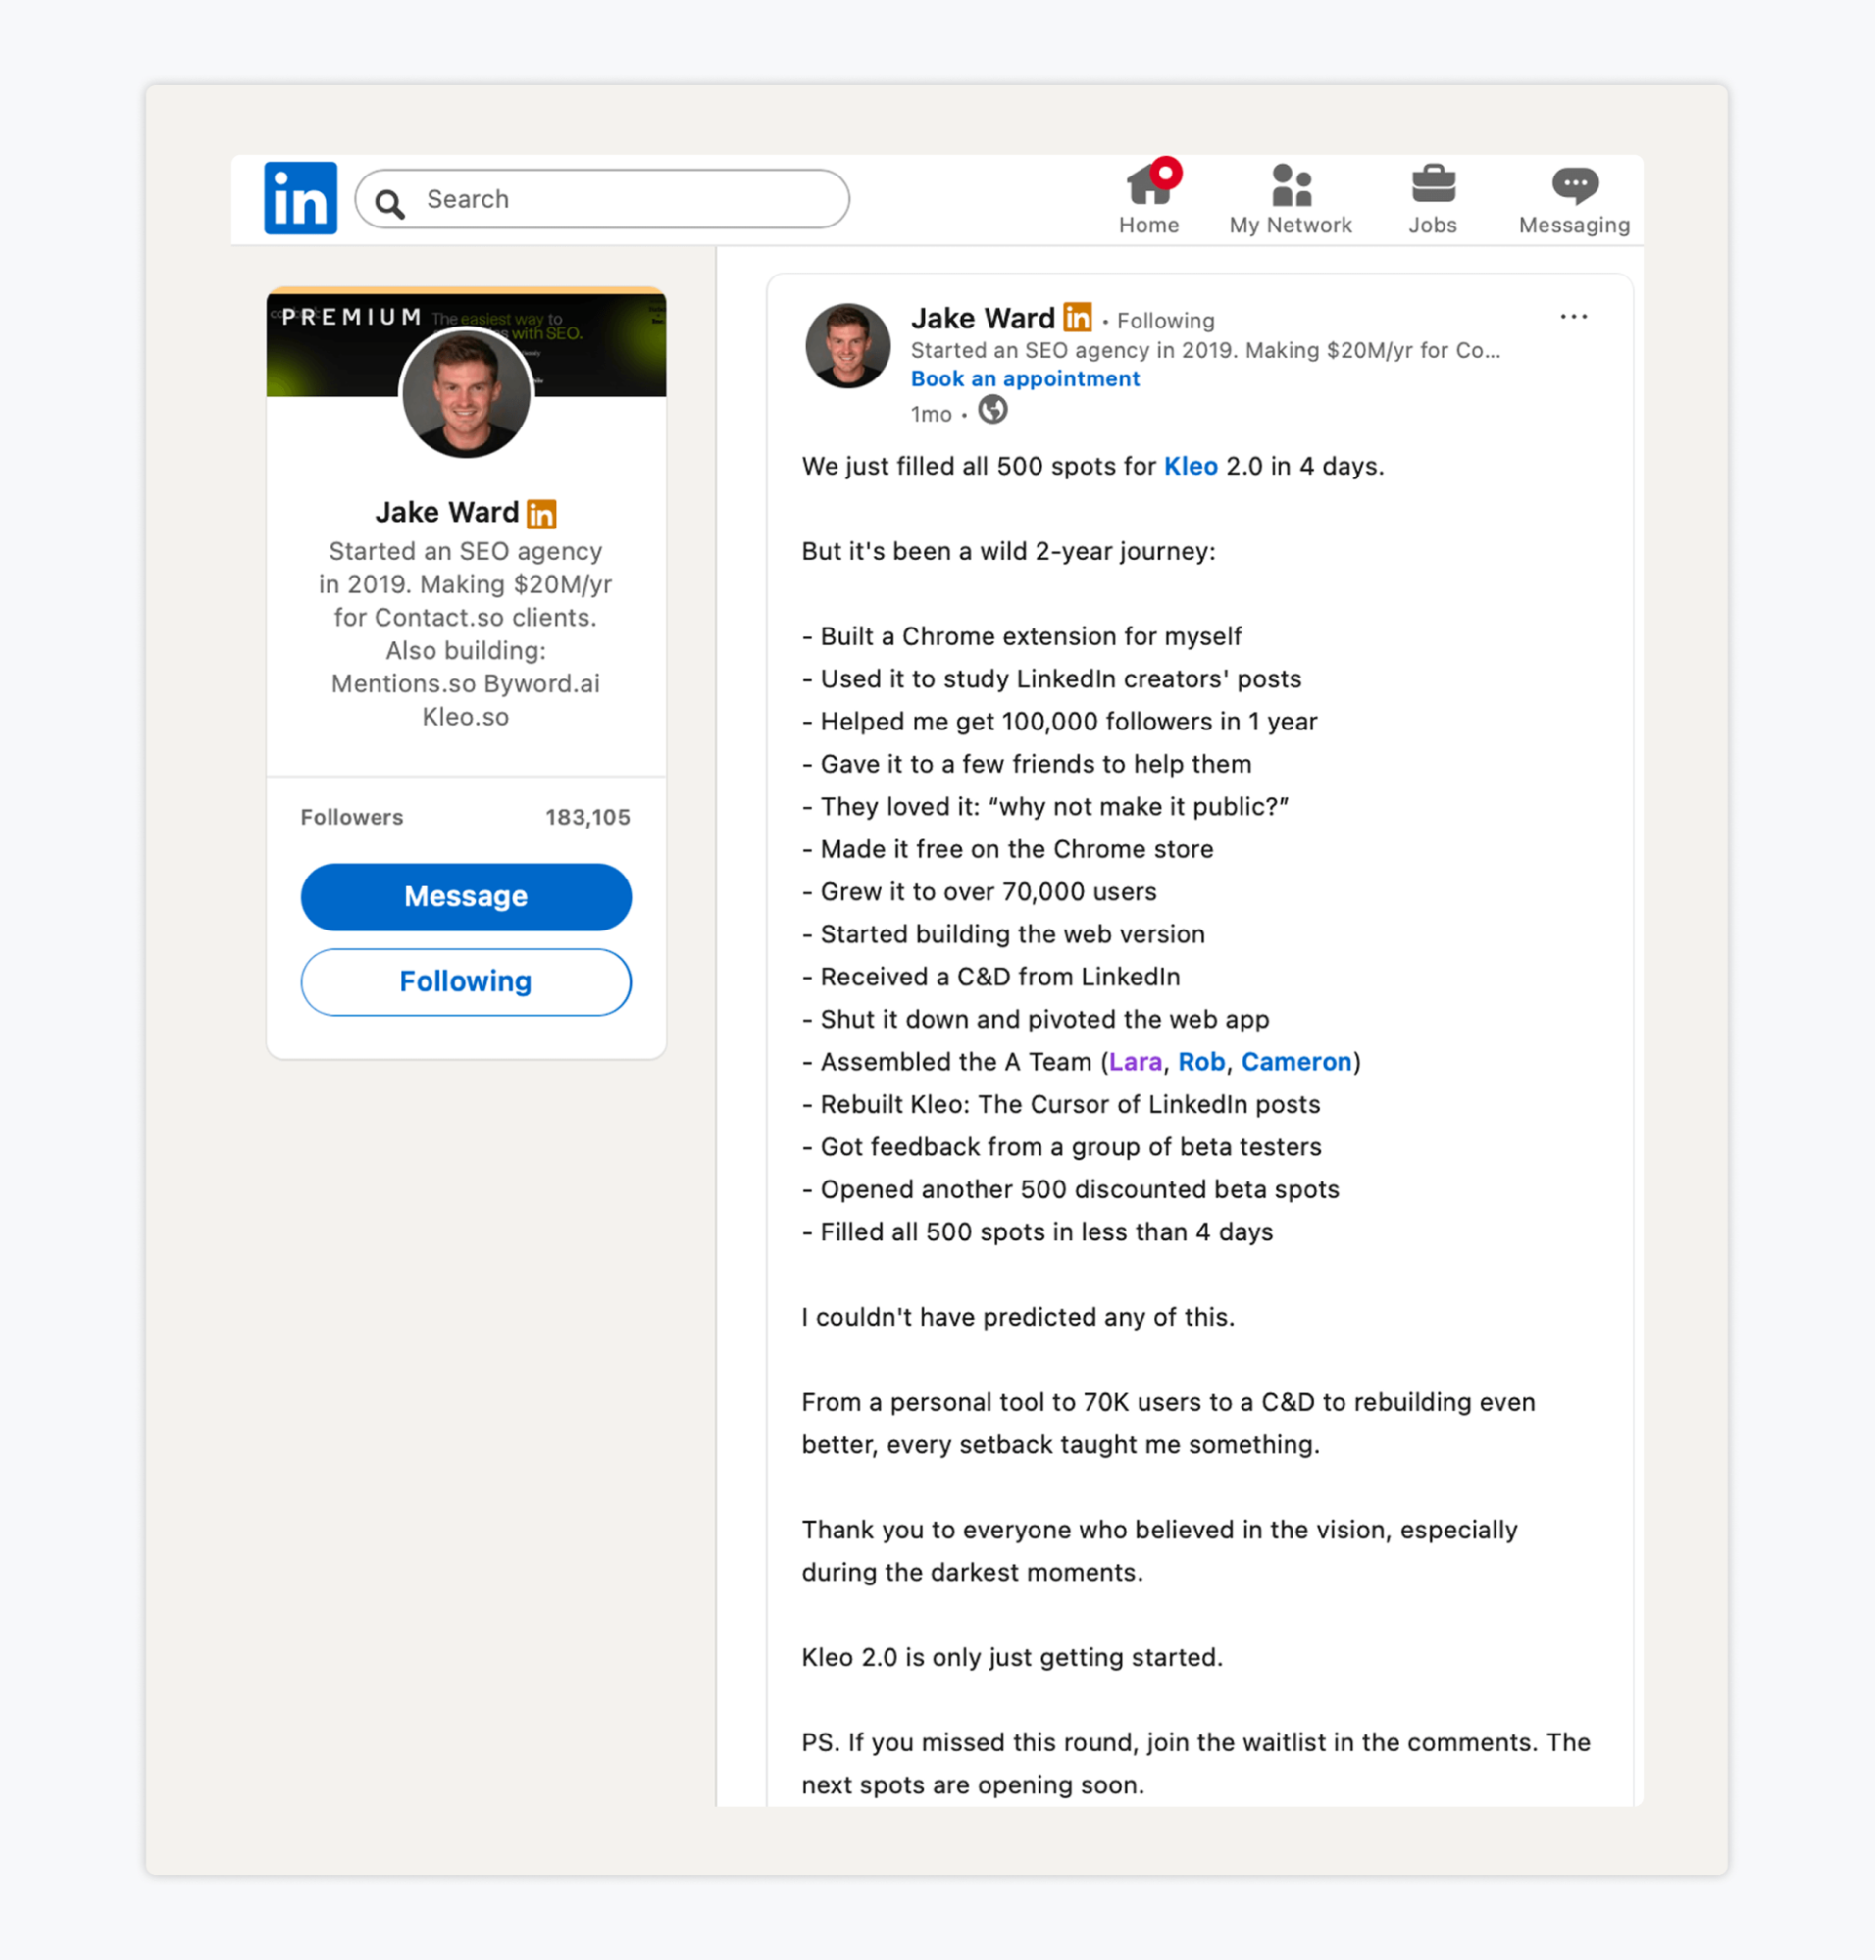Open the Book an appointment link
Viewport: 1876px width, 1960px height.
1024,379
